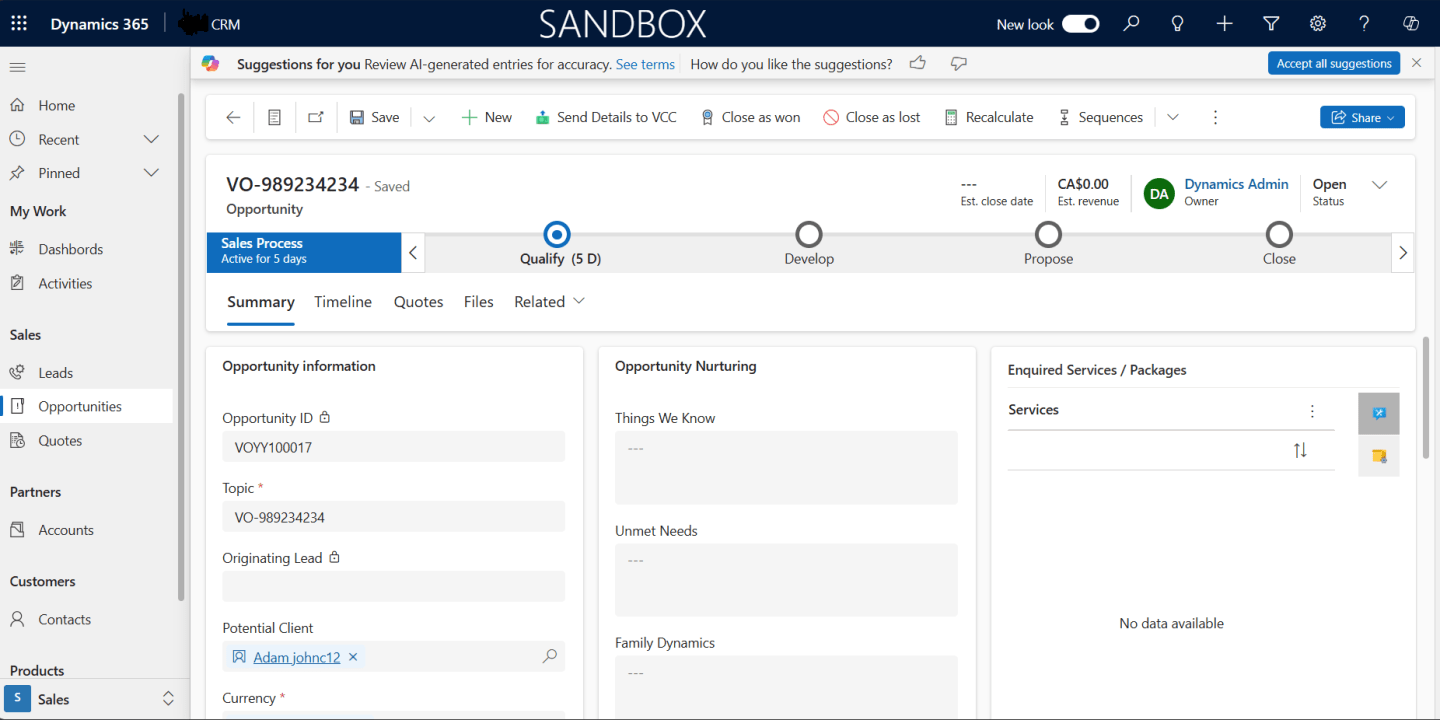Open the help question mark icon
1440x720 pixels.
[1364, 24]
